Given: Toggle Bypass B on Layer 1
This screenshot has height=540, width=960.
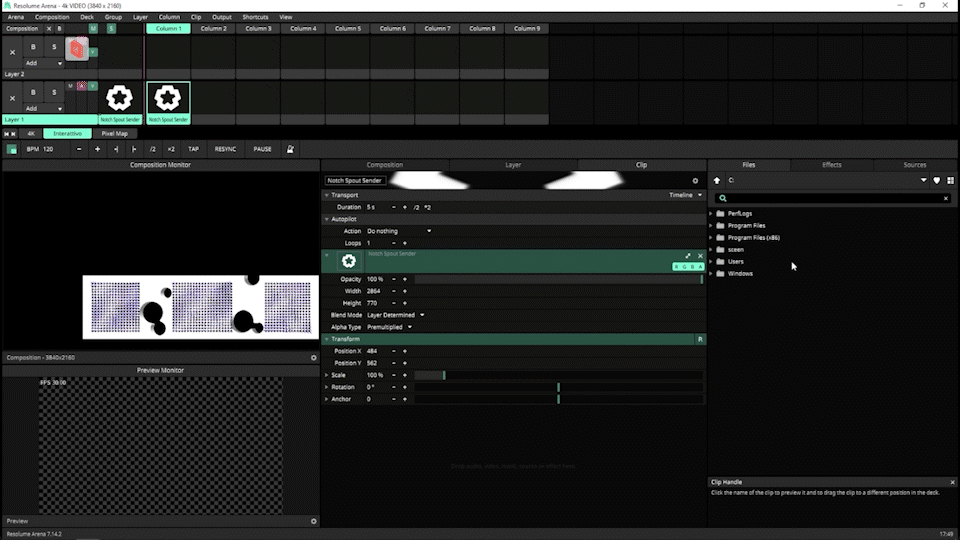Looking at the screenshot, I should coord(33,92).
